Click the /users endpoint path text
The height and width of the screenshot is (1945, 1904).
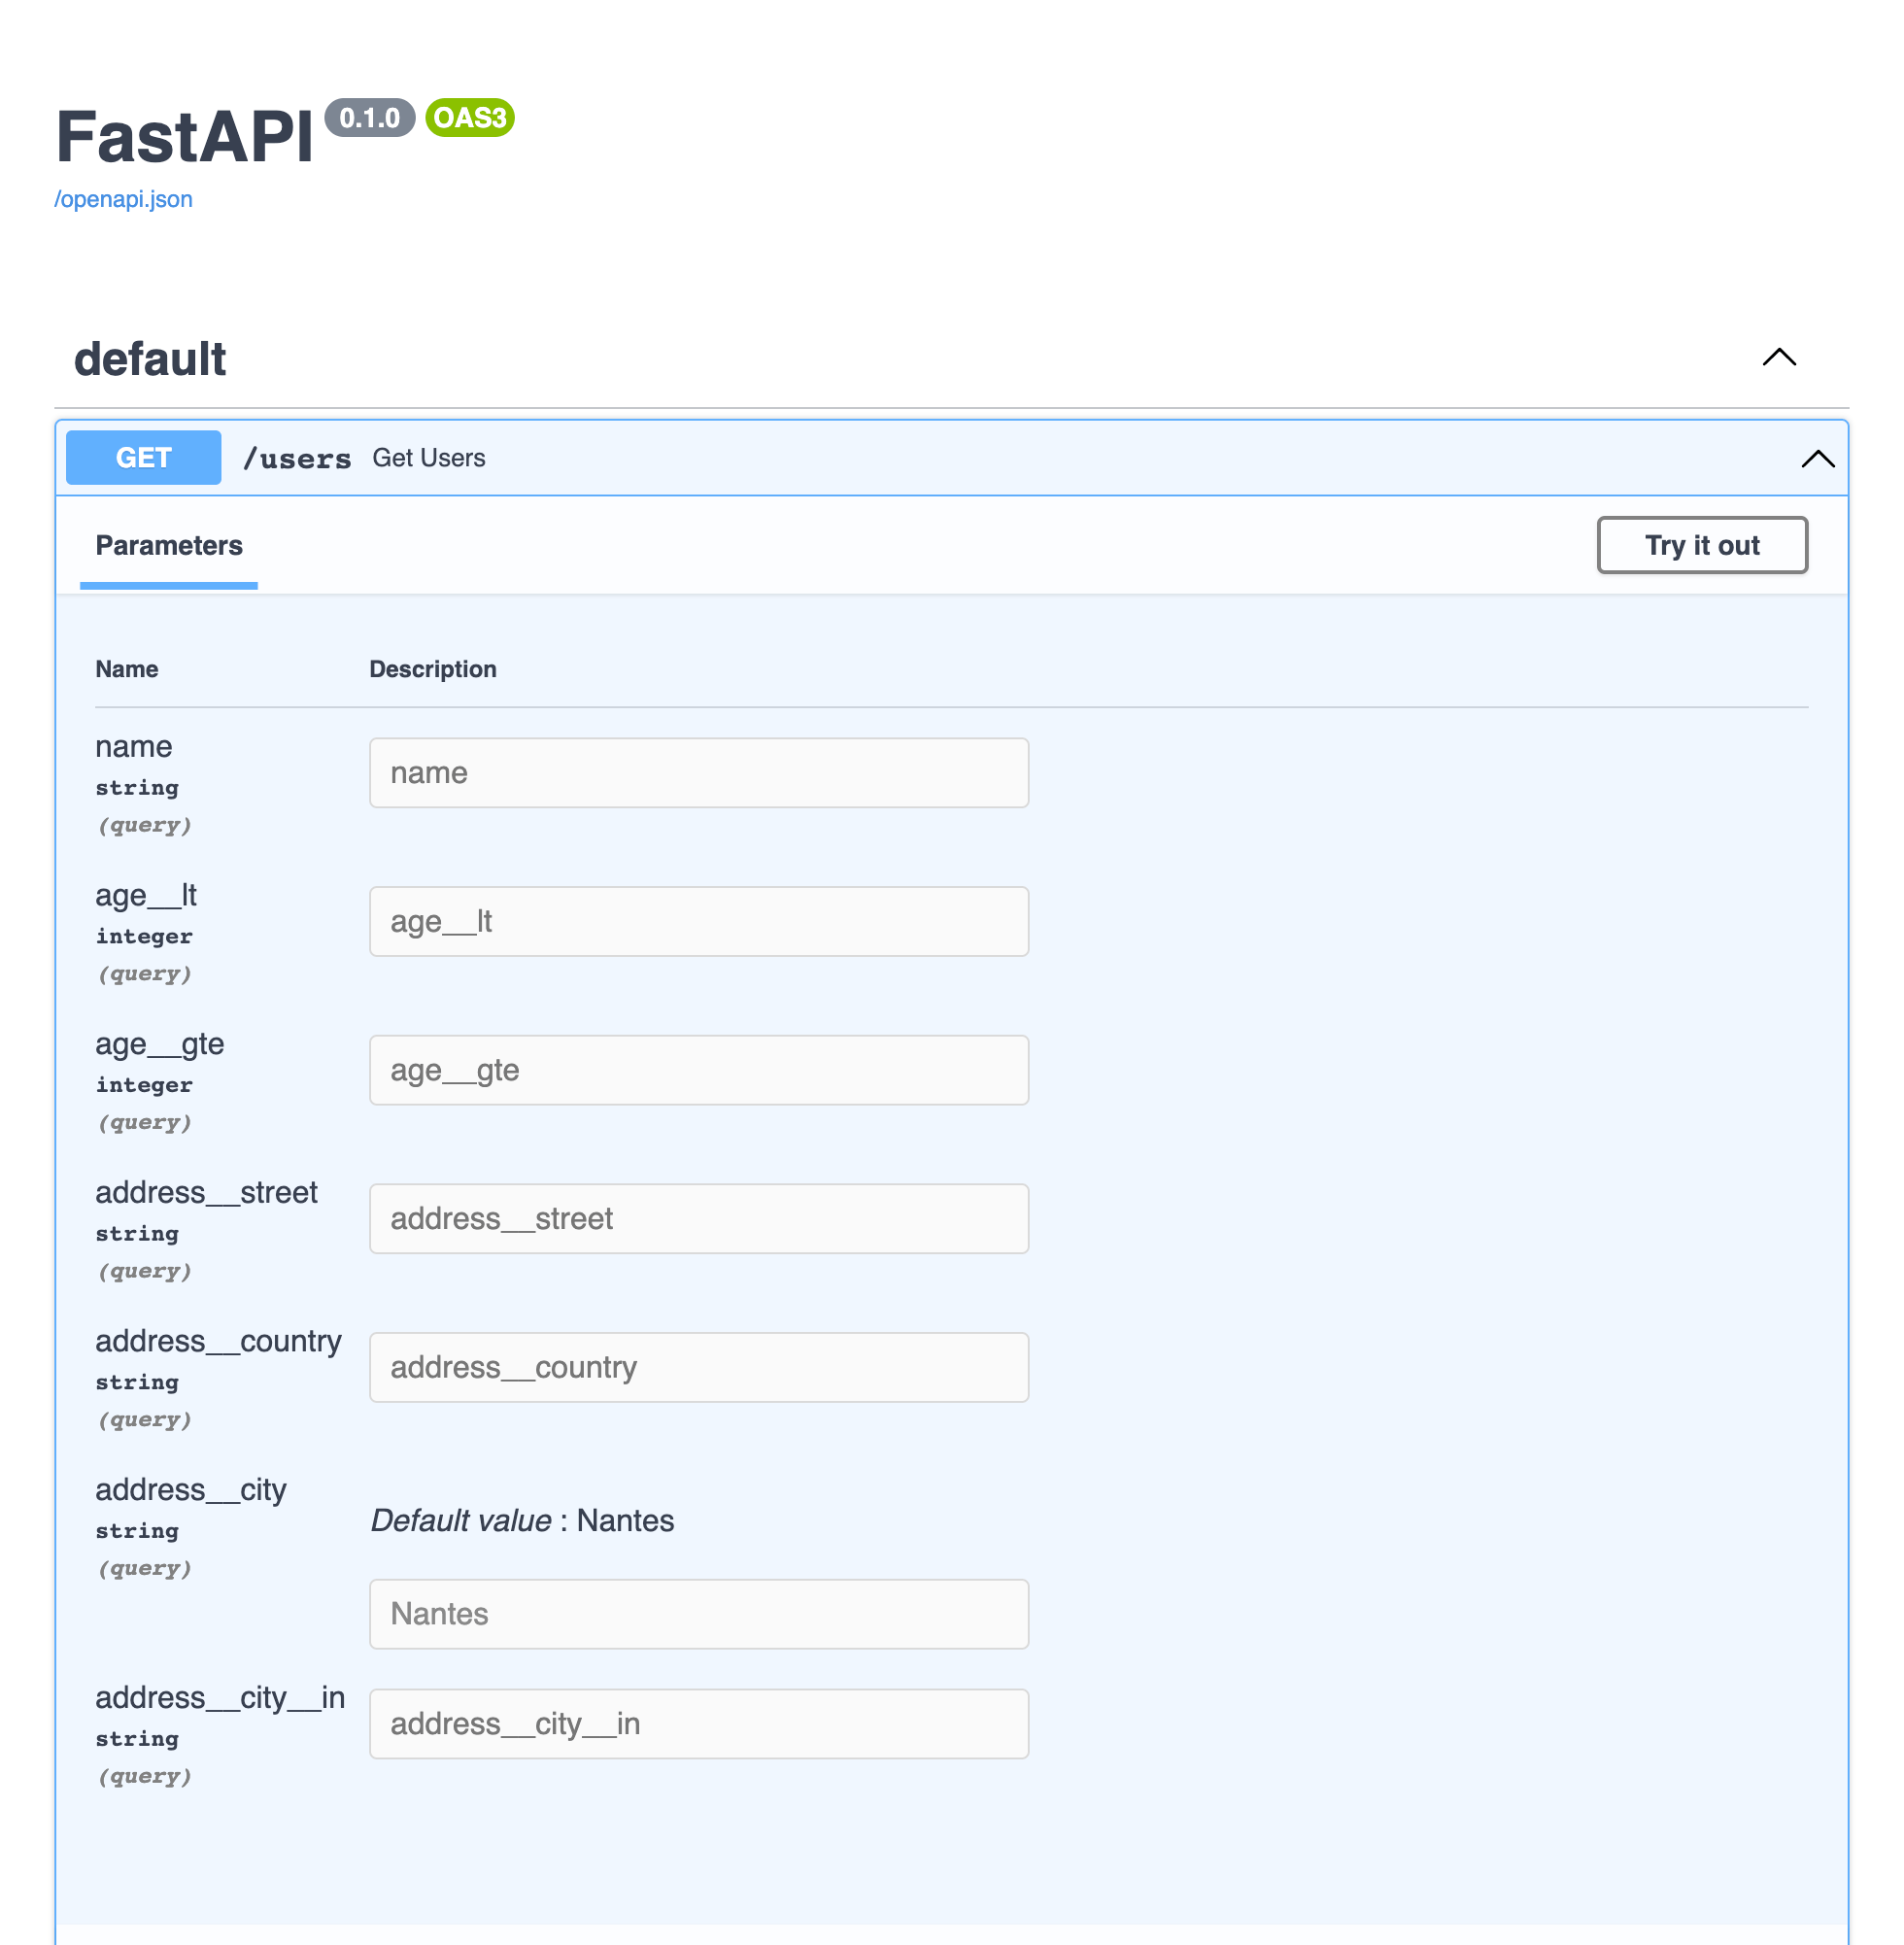click(x=297, y=458)
